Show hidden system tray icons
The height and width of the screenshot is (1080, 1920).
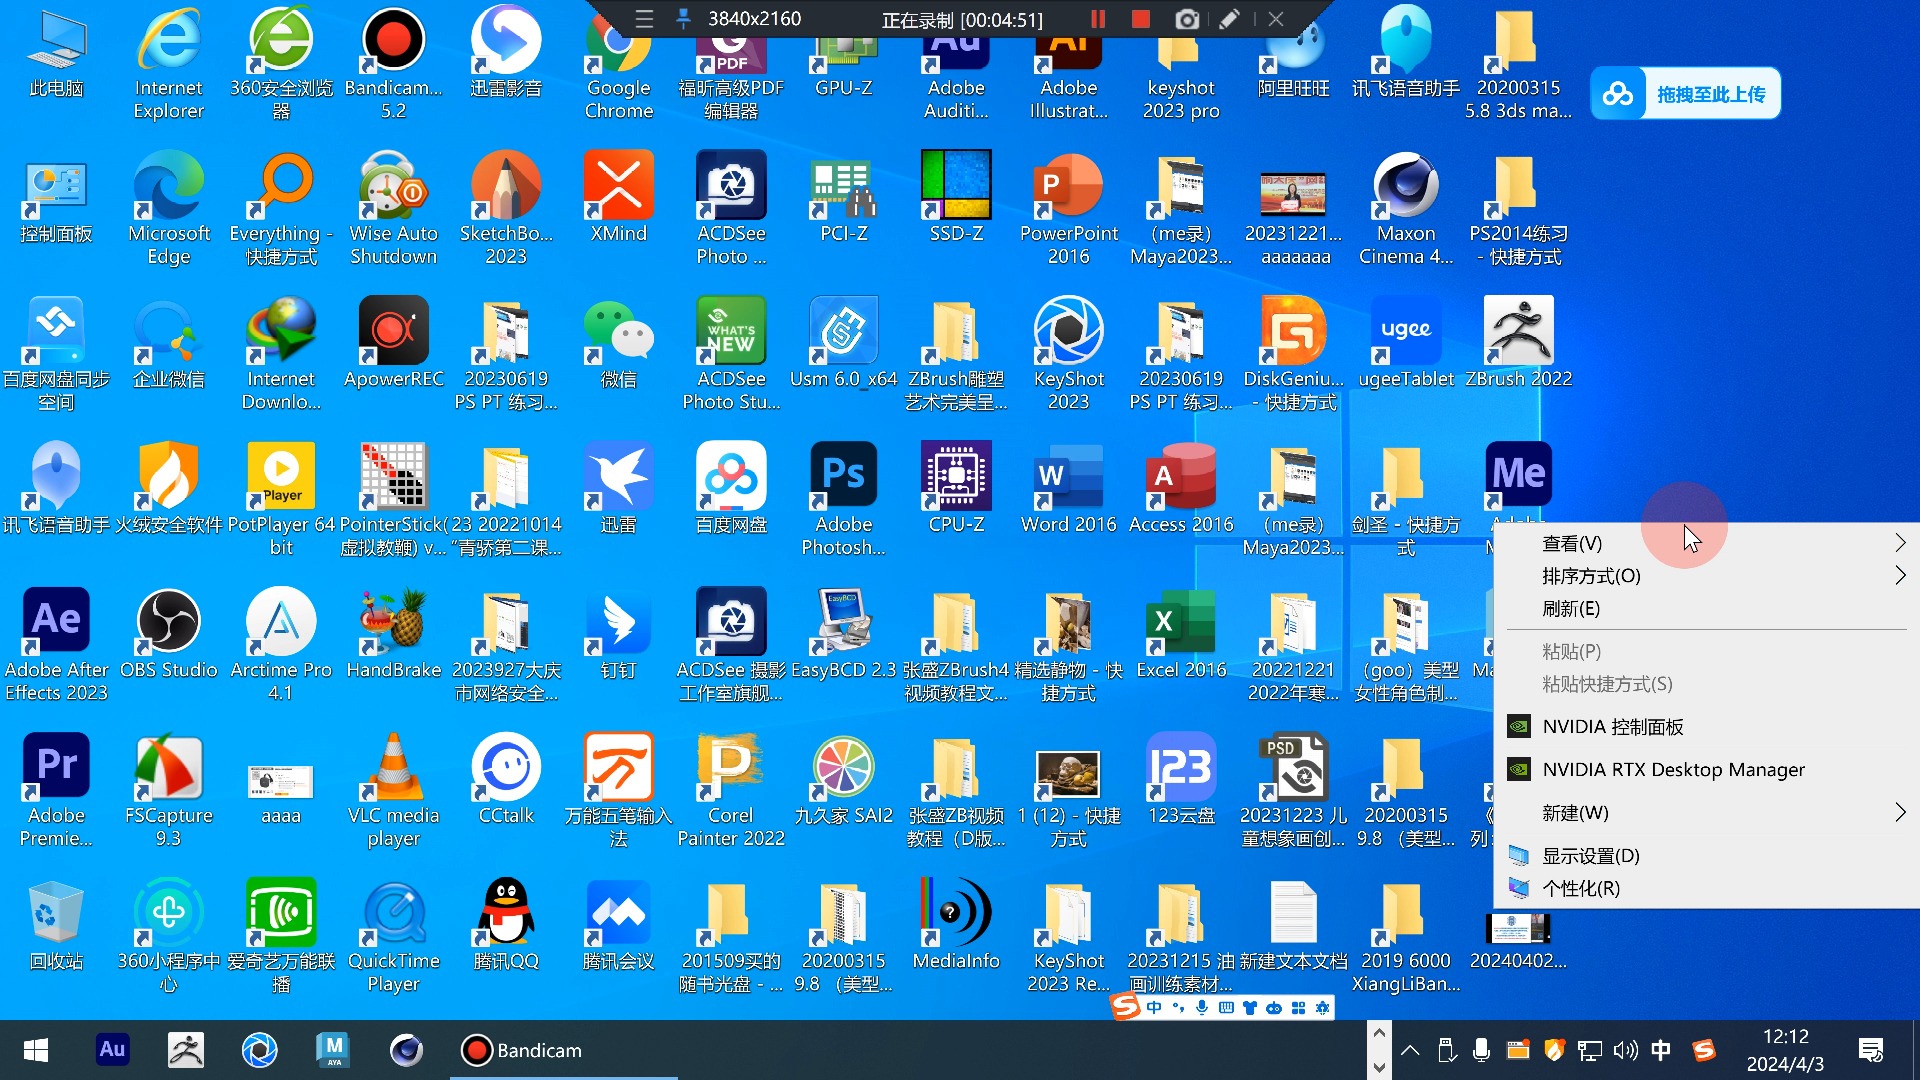pyautogui.click(x=1410, y=1050)
